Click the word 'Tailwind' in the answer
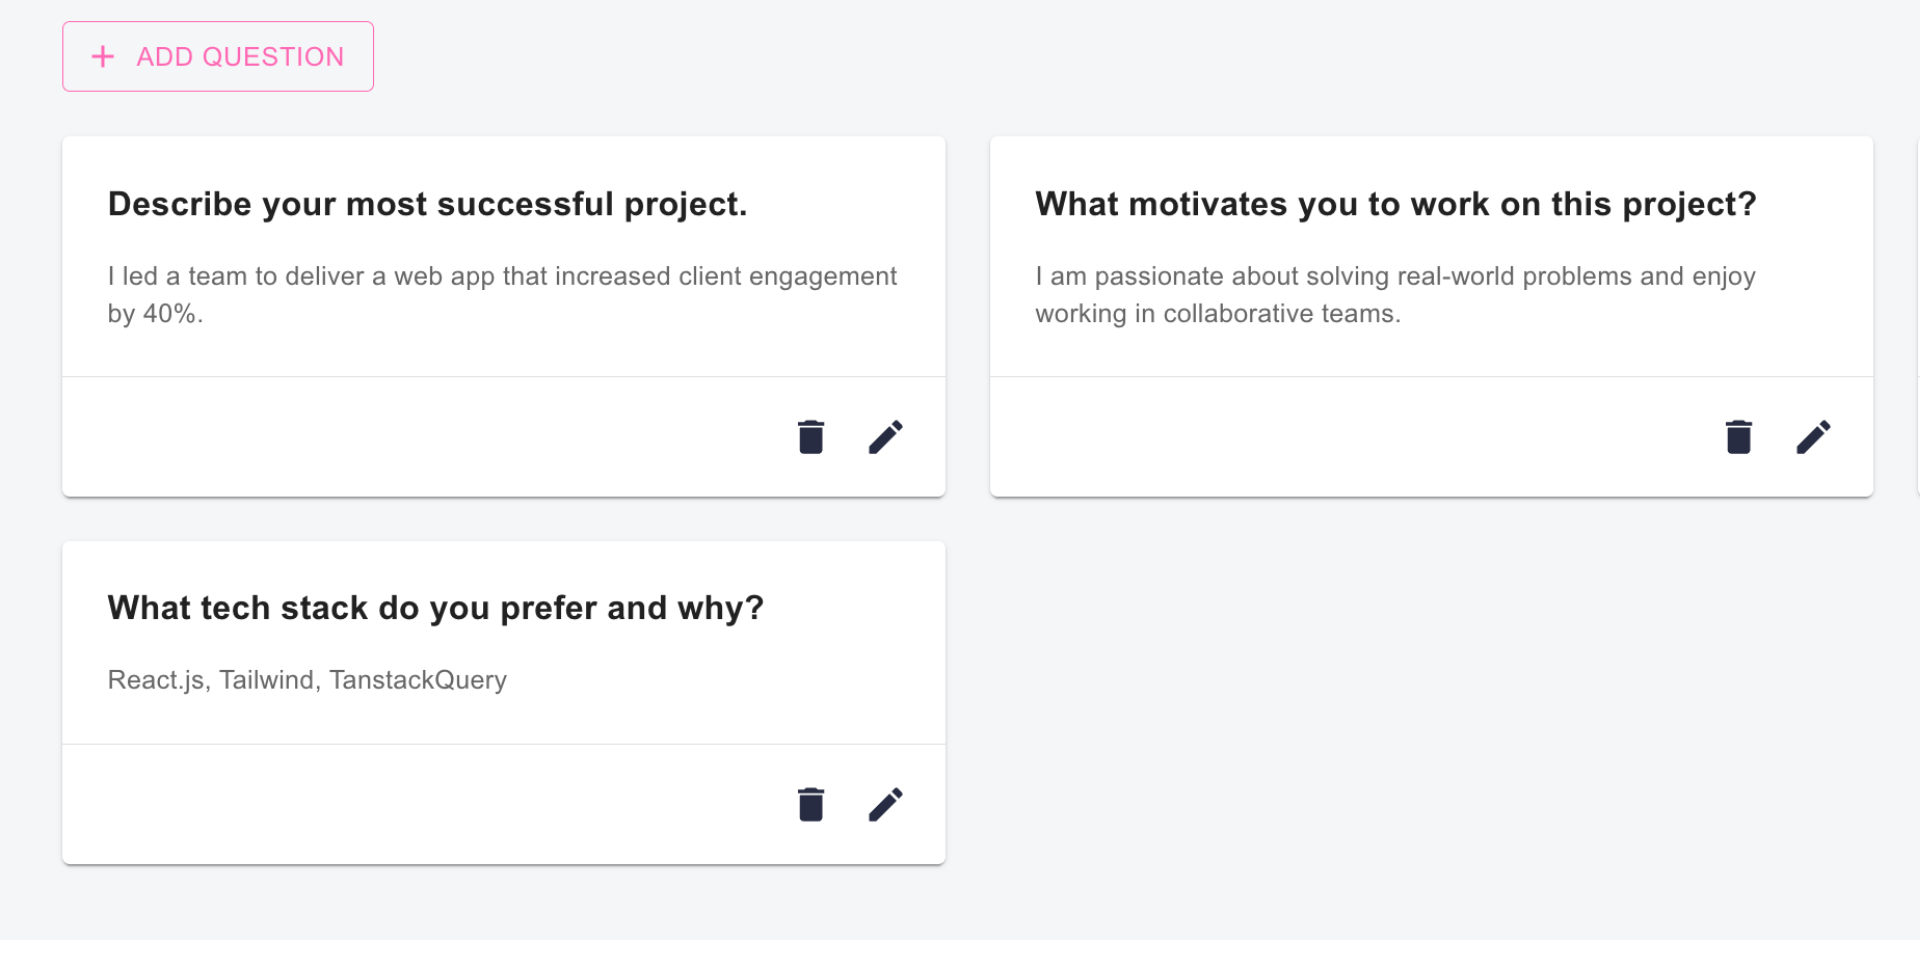 267,680
